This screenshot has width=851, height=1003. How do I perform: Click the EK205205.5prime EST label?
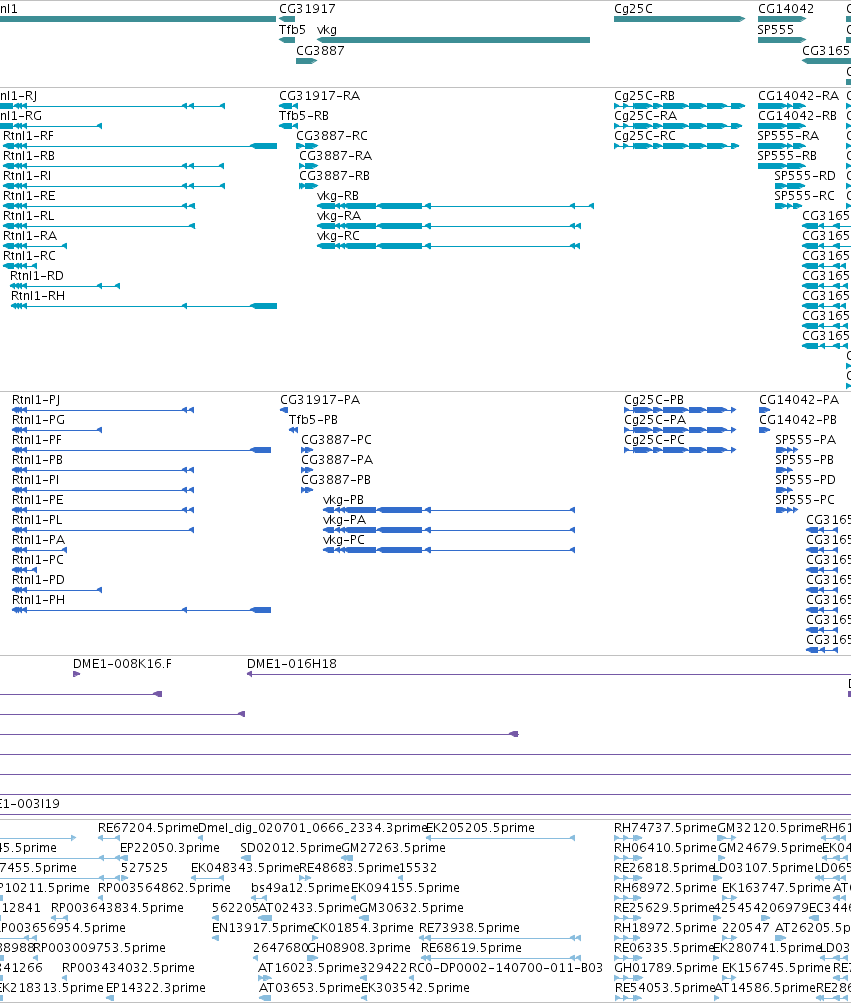480,828
